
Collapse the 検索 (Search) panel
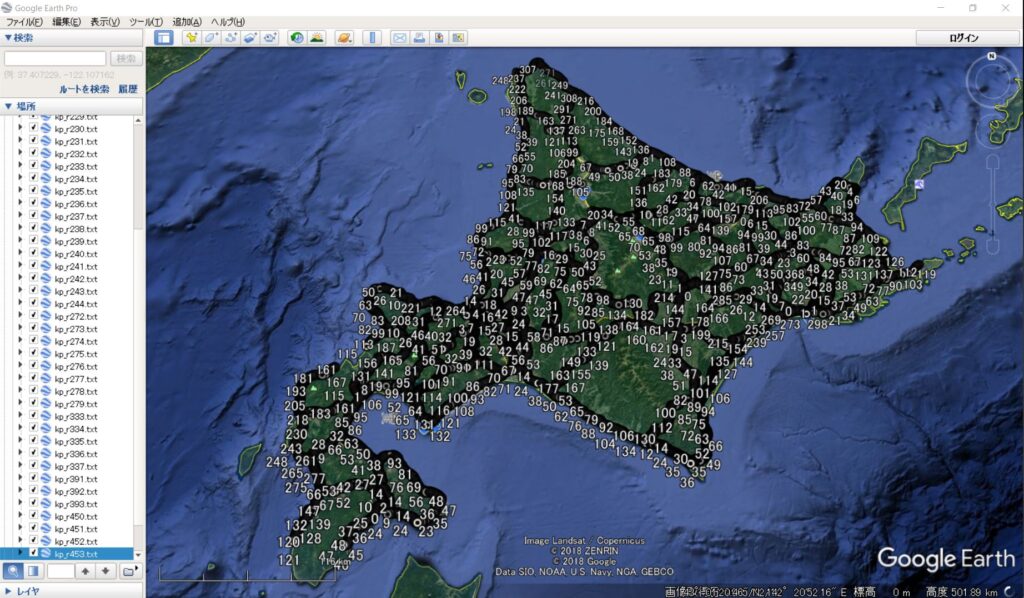[9, 38]
